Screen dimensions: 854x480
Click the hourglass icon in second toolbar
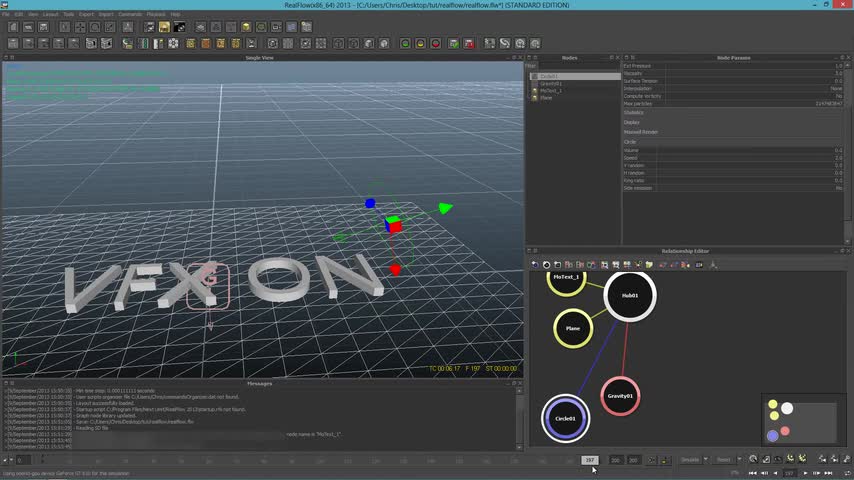coord(251,44)
